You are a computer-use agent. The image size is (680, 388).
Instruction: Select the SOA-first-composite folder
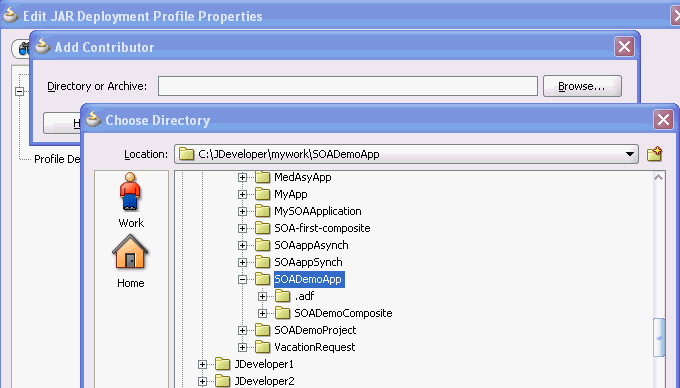tap(322, 228)
